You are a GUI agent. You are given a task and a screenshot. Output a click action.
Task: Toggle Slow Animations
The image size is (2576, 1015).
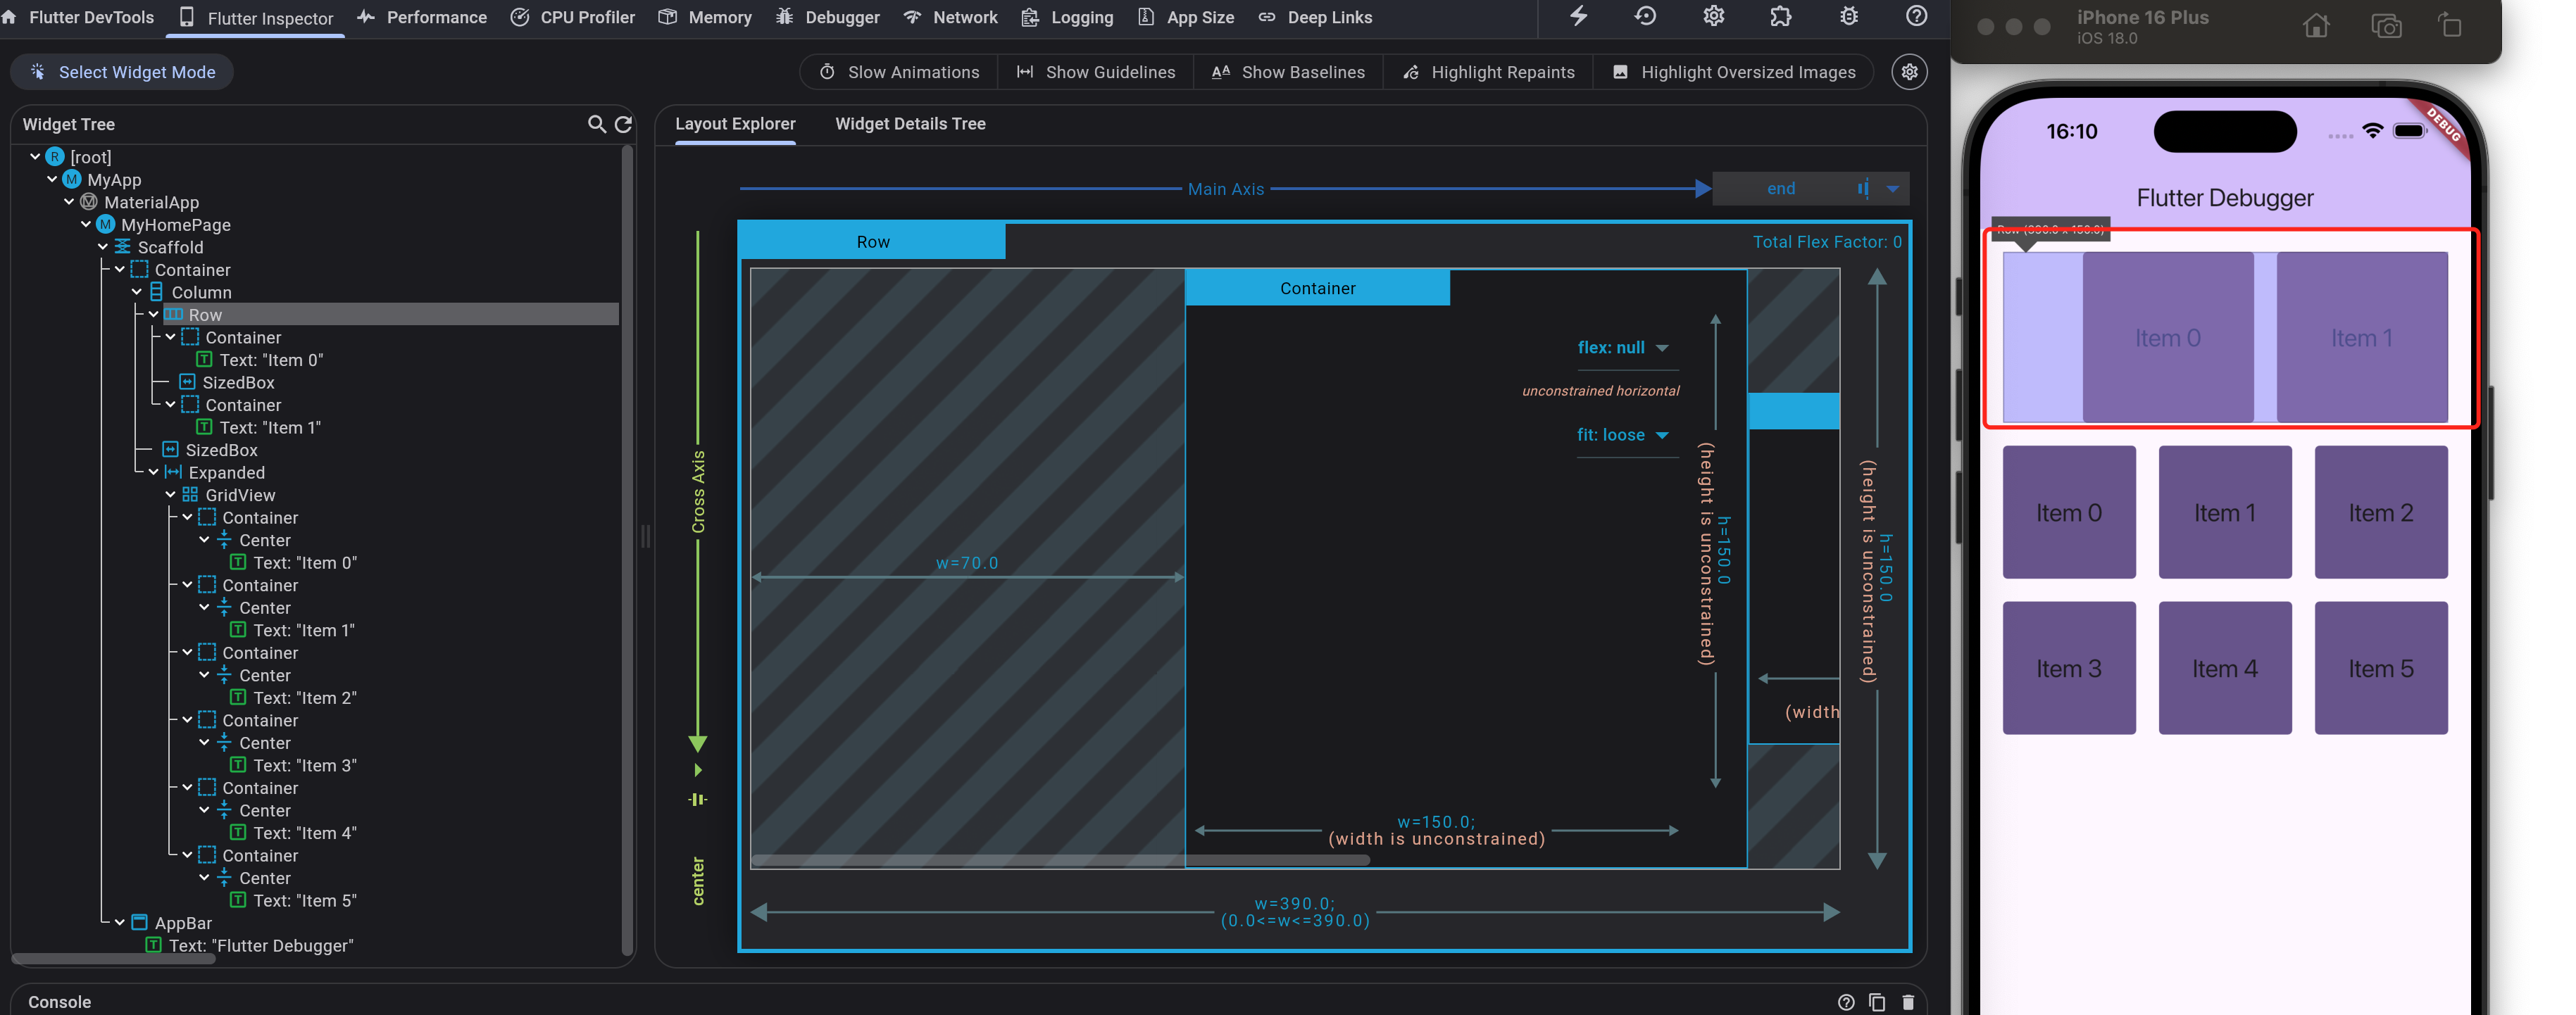(899, 72)
